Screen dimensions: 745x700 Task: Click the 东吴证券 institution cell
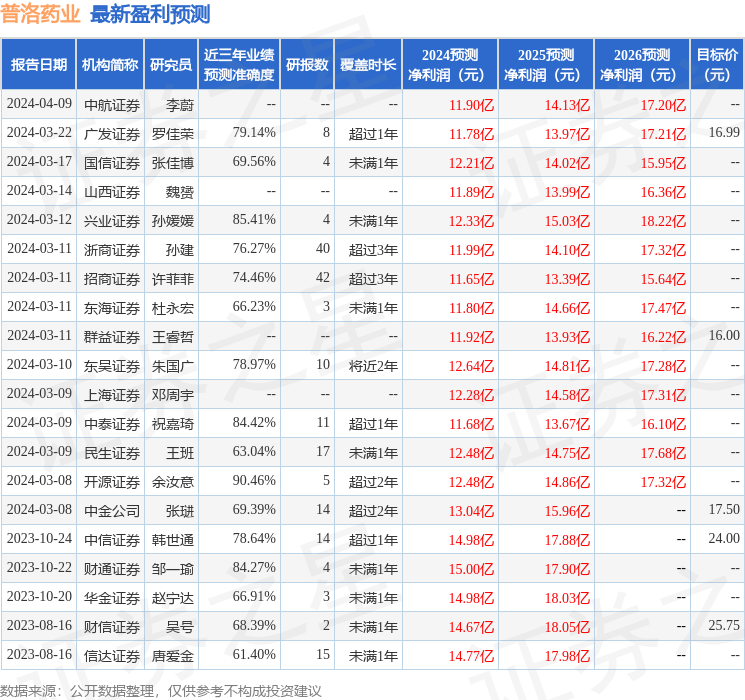112,366
